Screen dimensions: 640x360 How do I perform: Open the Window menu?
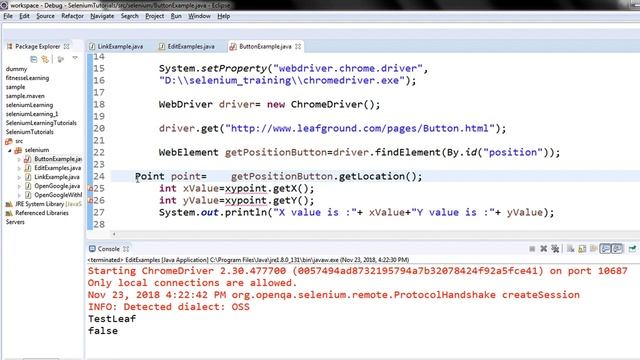[x=199, y=16]
